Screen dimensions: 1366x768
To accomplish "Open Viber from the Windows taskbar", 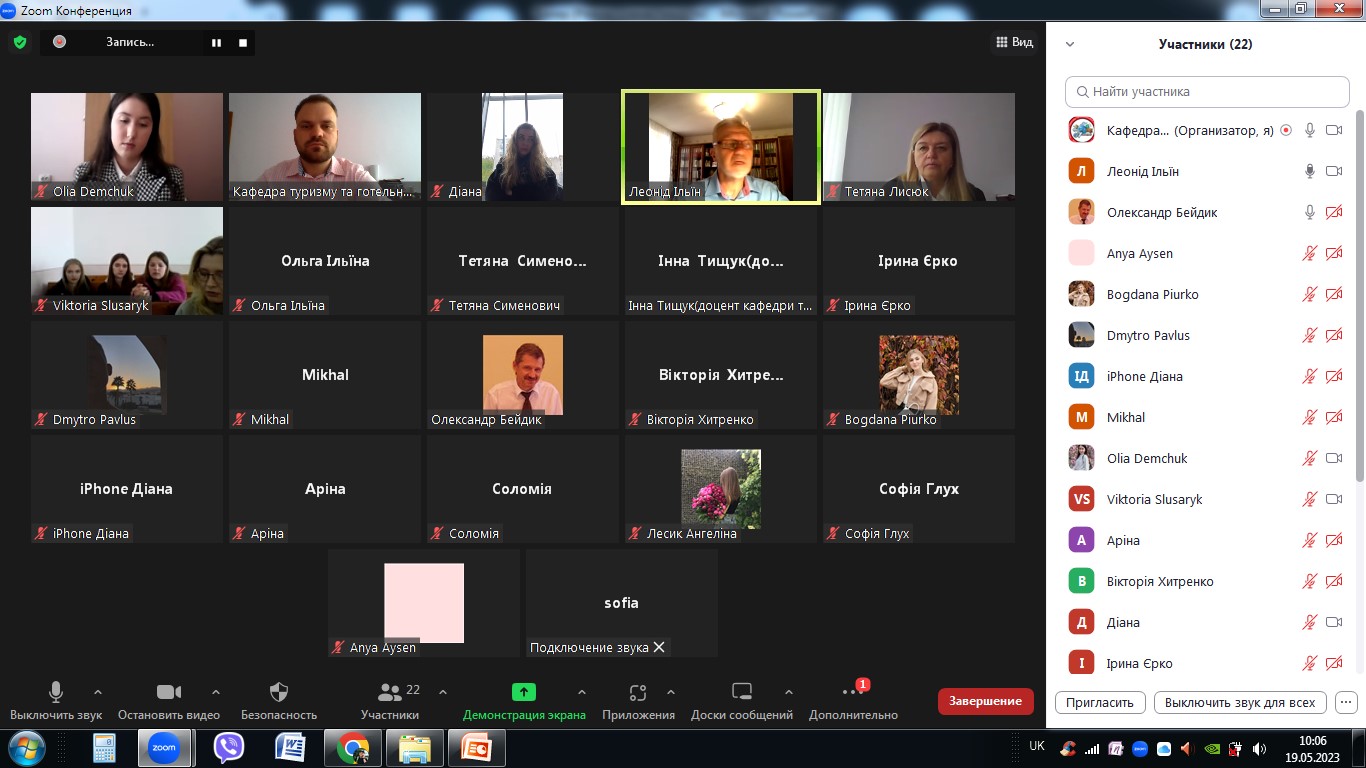I will 229,747.
